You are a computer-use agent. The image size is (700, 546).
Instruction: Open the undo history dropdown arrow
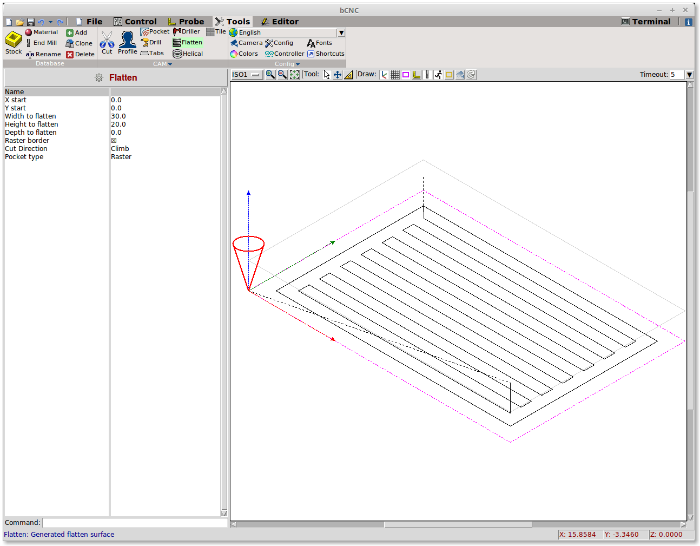click(x=50, y=22)
